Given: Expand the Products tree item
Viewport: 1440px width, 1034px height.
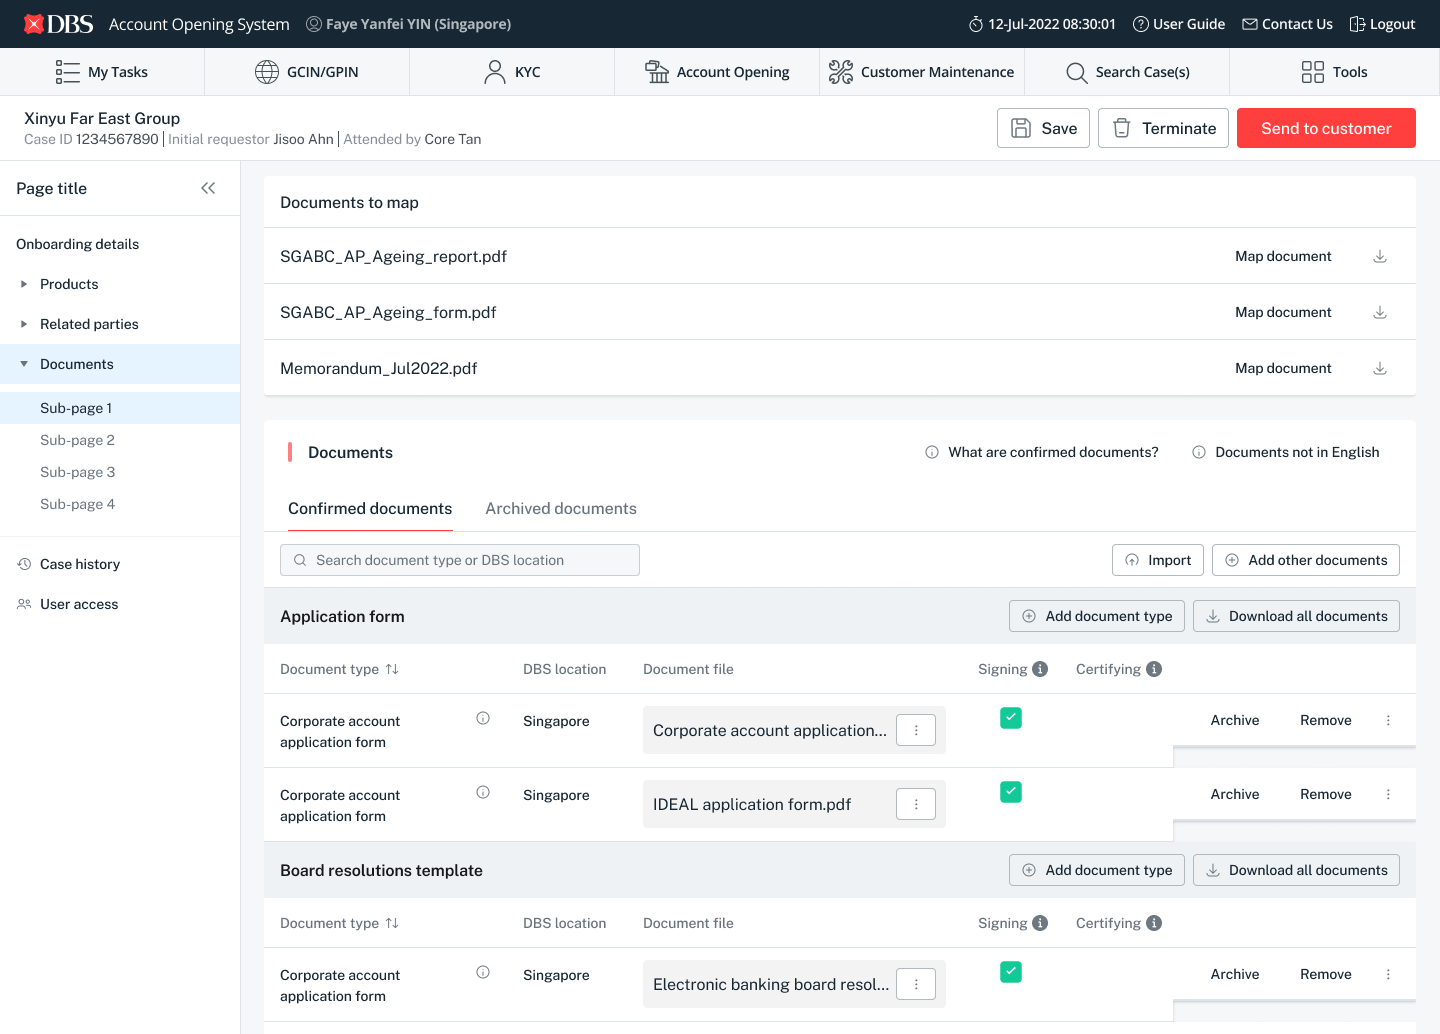Looking at the screenshot, I should point(24,284).
